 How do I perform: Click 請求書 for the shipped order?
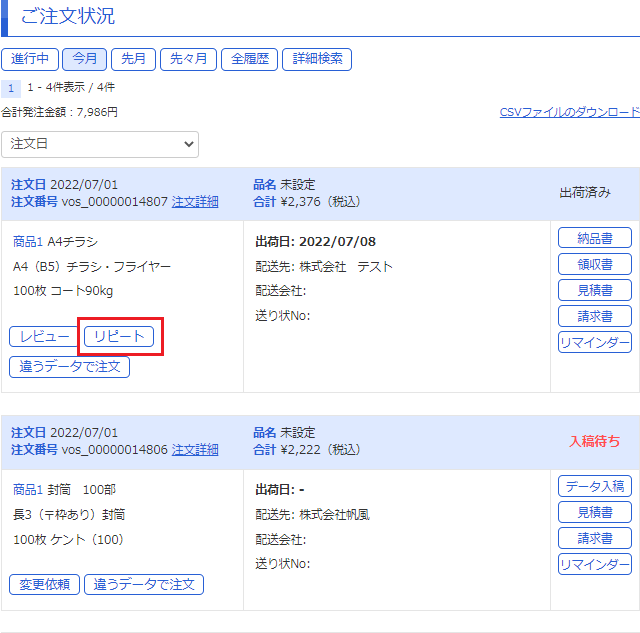(x=594, y=316)
